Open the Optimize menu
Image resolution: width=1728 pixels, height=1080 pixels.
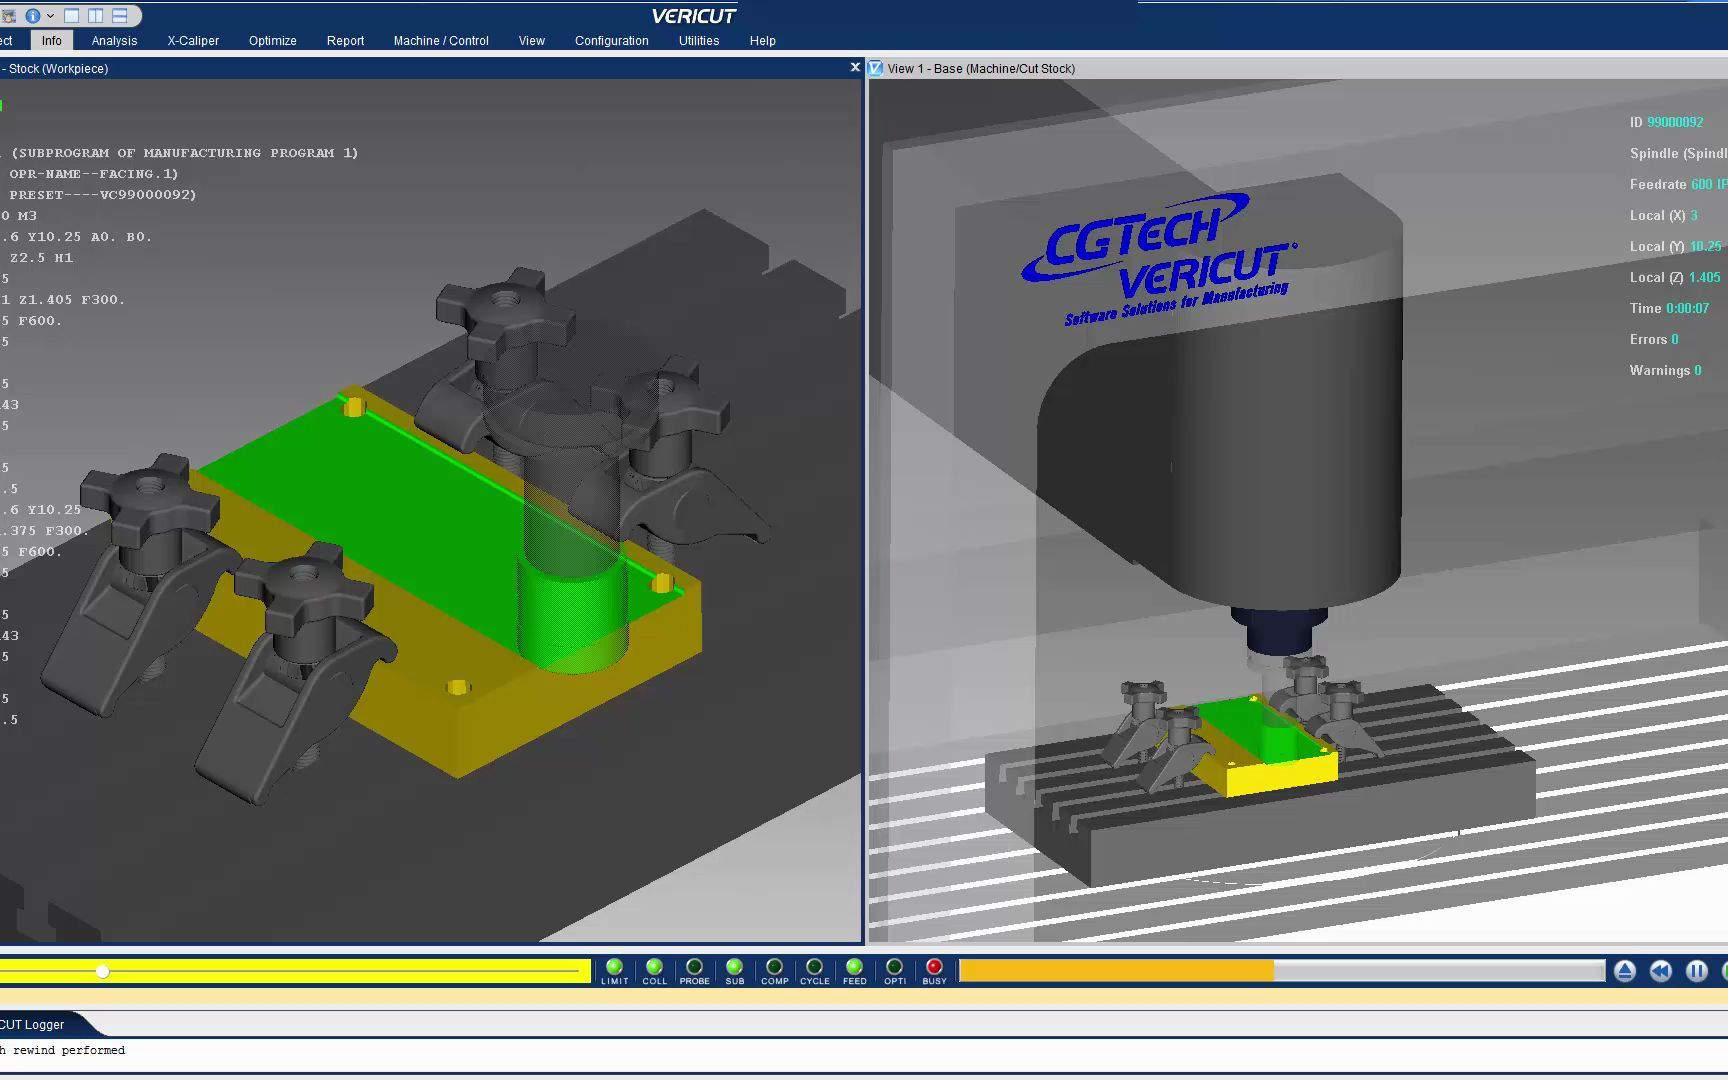coord(273,41)
